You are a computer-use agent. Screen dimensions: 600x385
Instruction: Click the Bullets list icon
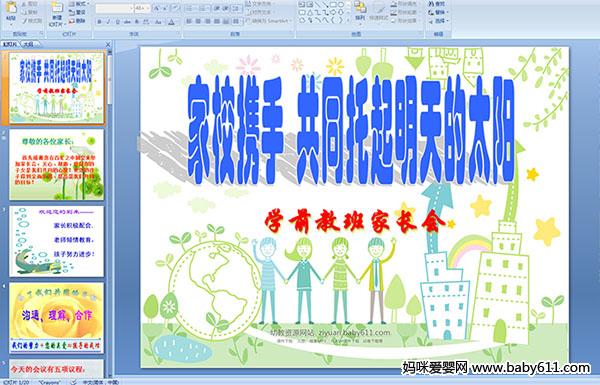190,8
